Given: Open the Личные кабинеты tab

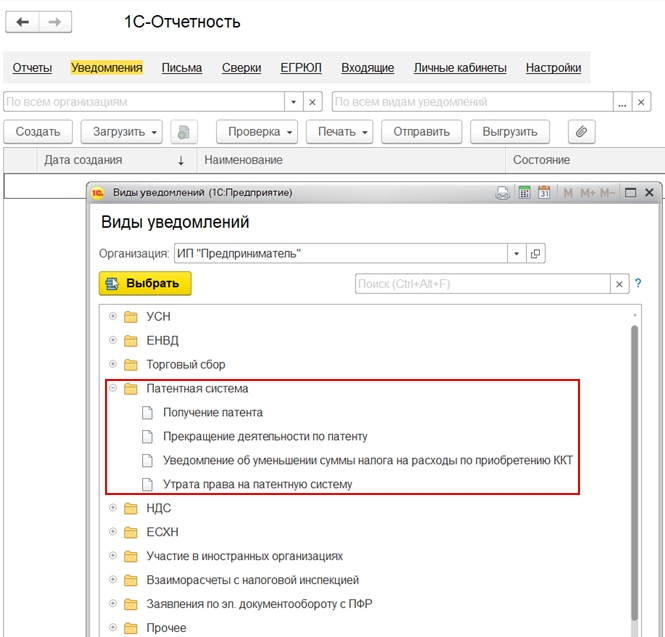Looking at the screenshot, I should click(x=460, y=68).
